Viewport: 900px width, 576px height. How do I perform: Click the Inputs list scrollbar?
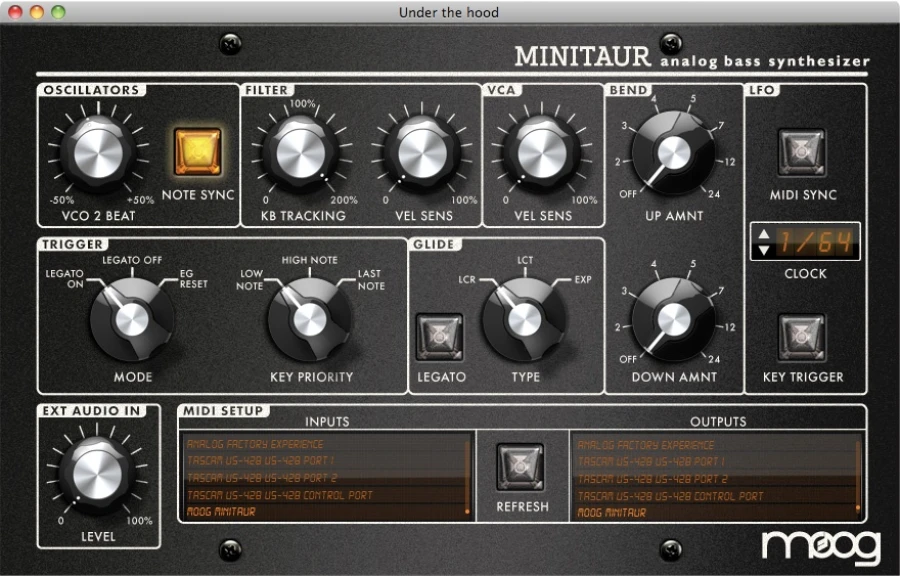468,477
